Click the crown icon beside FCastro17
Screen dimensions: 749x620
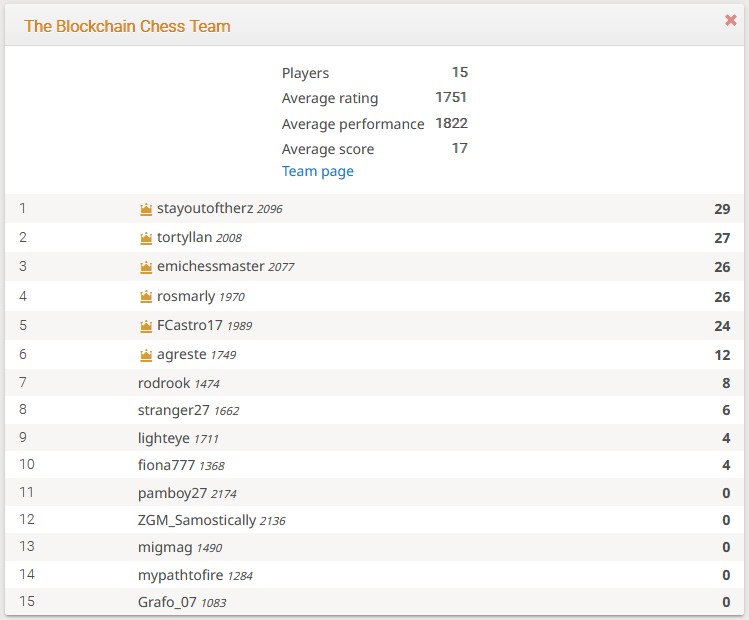click(x=146, y=326)
